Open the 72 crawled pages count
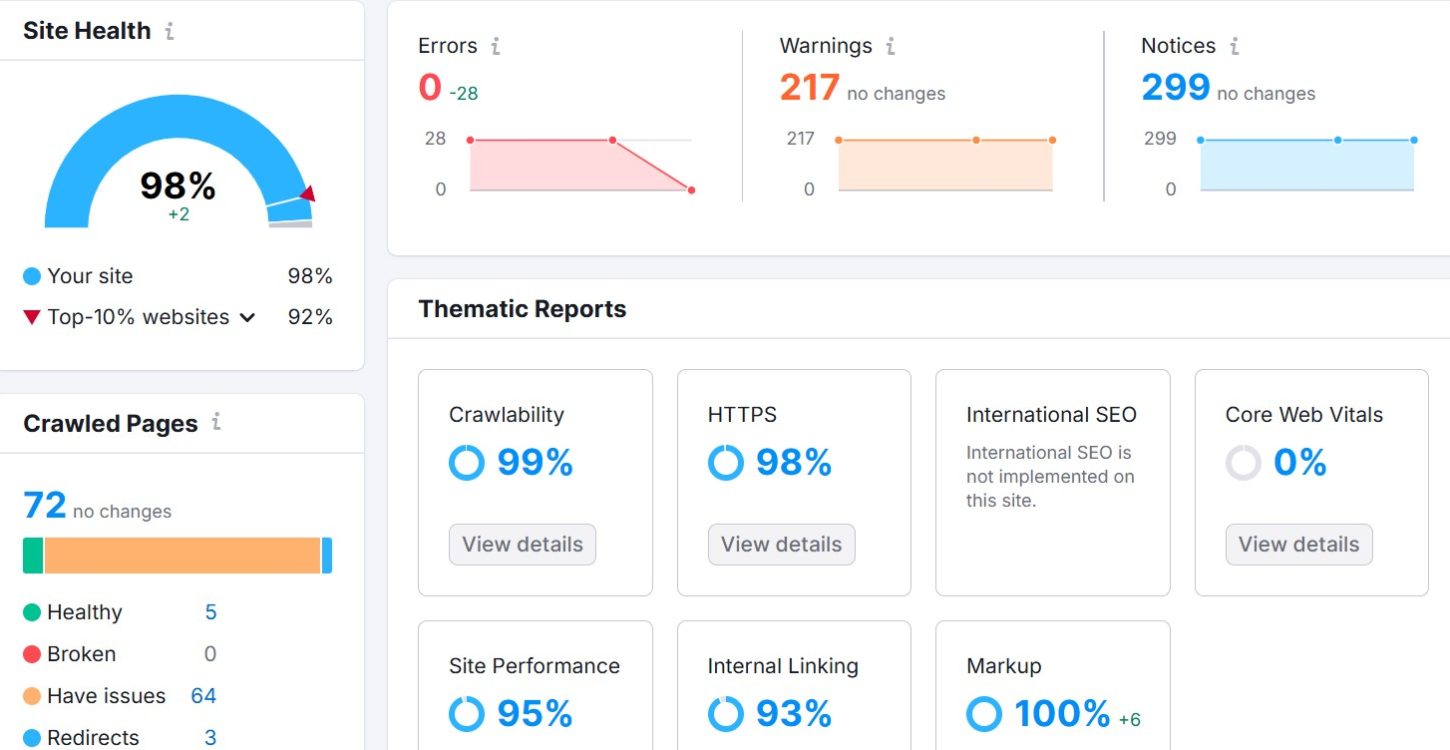Screen dimensions: 1450x750 45,506
